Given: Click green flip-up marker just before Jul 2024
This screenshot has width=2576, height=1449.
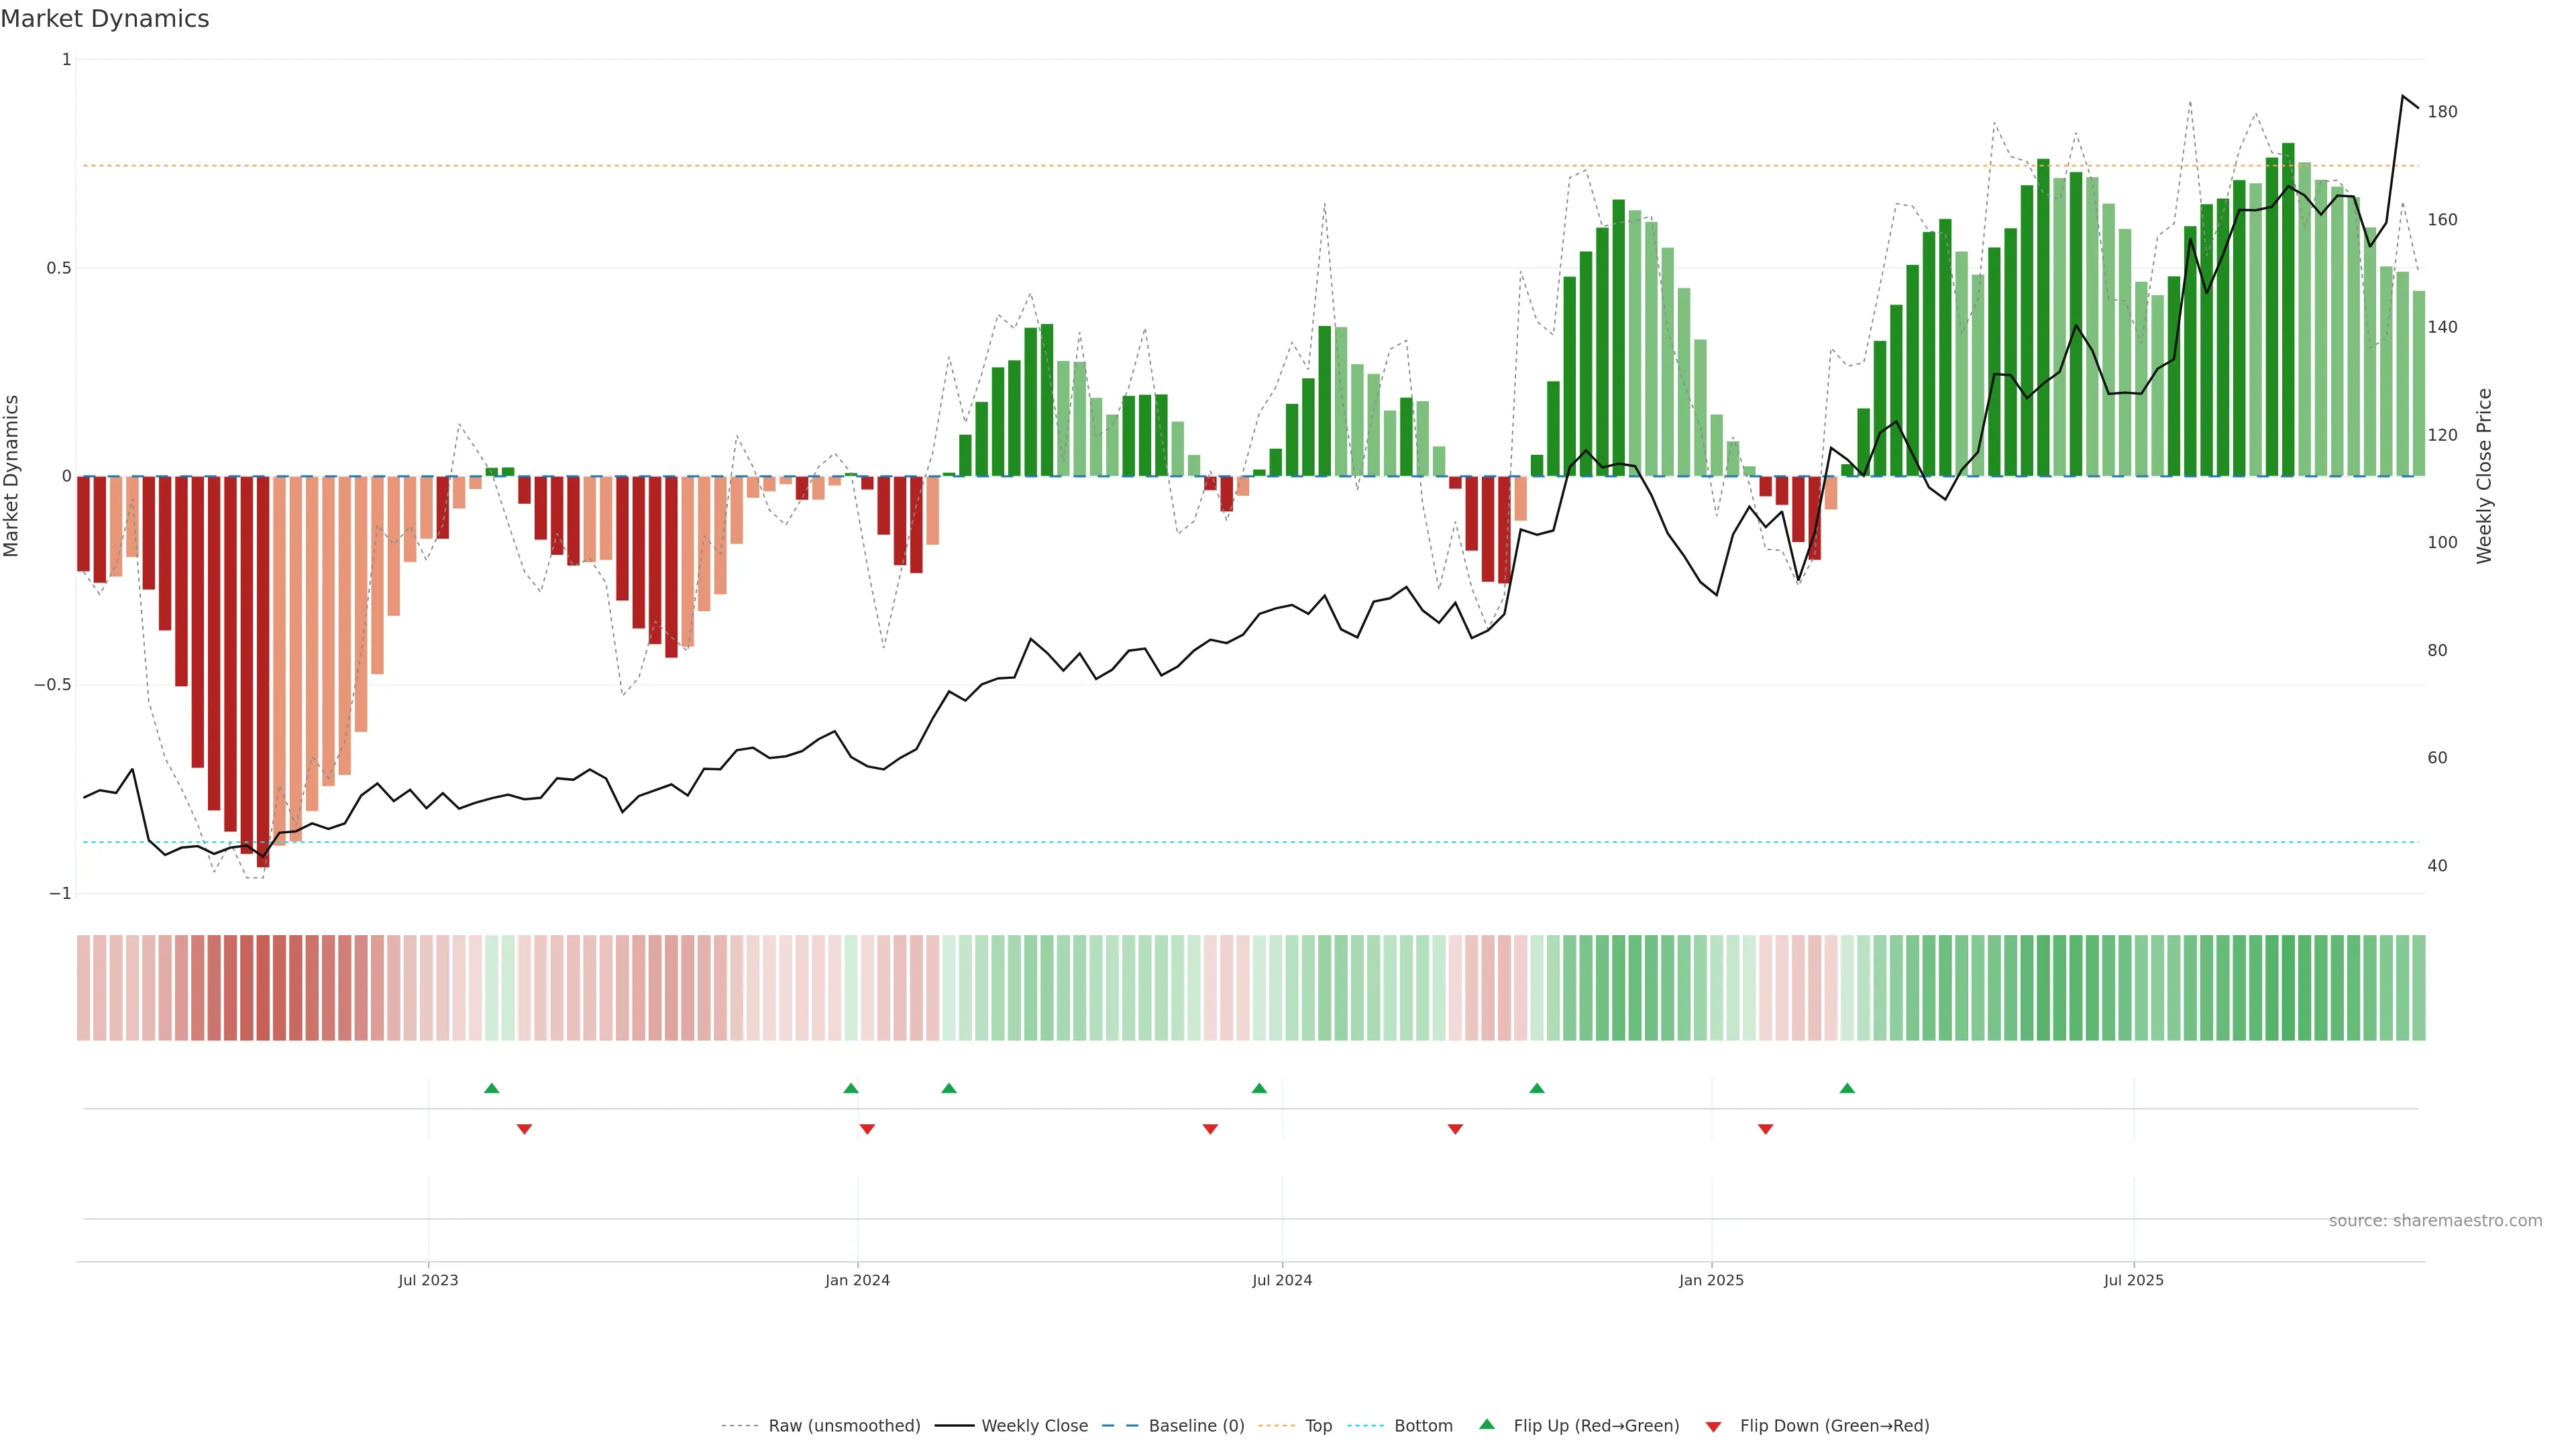Looking at the screenshot, I should click(1259, 1088).
